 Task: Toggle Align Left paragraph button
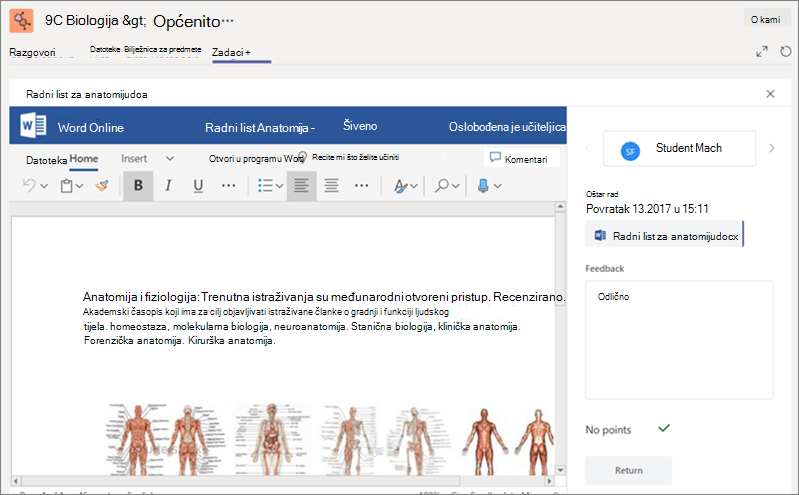301,186
